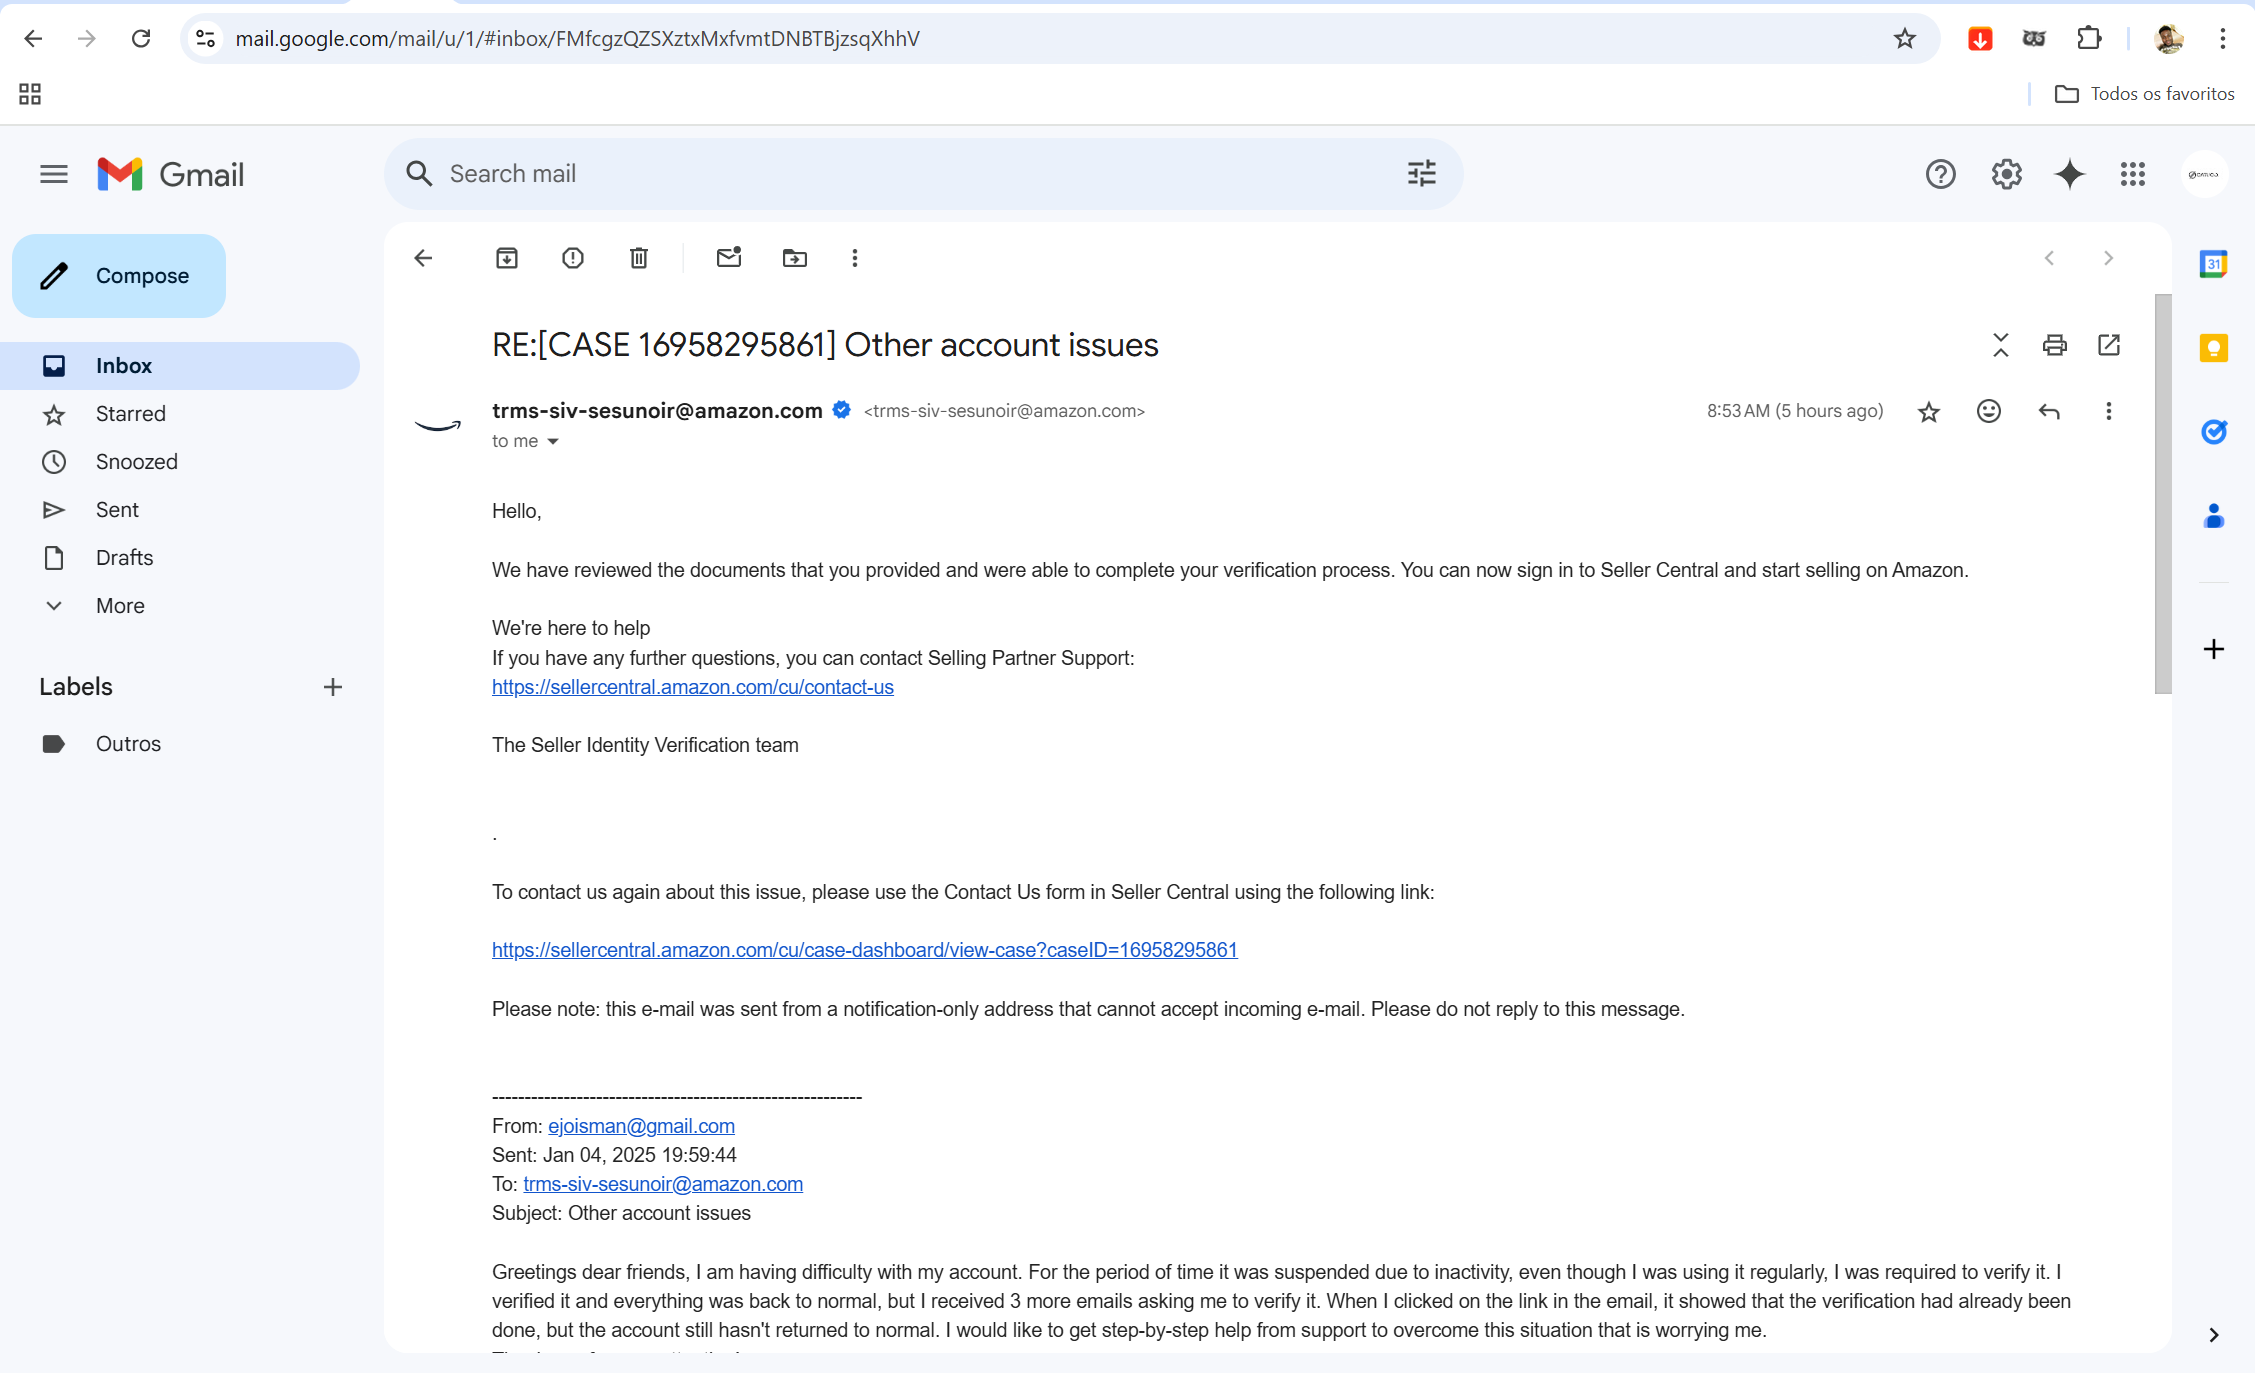Click the email vertical scrollbar
This screenshot has height=1373, width=2255.
(x=2163, y=494)
